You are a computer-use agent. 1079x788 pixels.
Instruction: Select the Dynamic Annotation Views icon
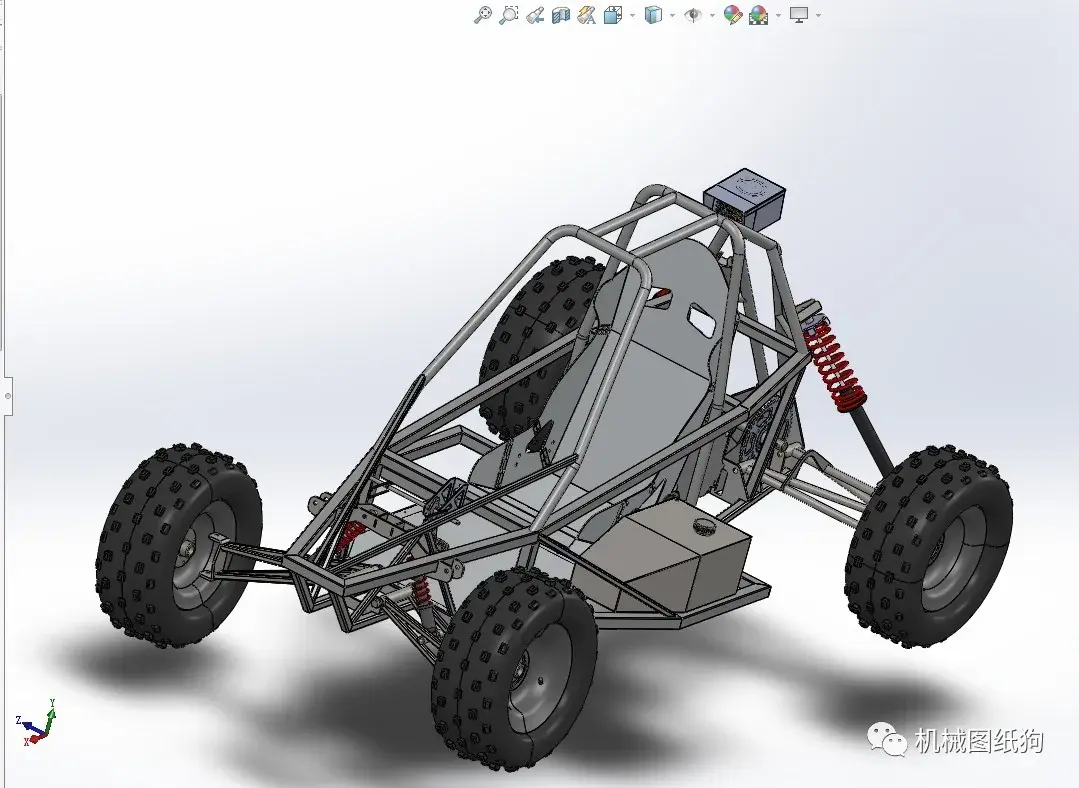pyautogui.click(x=585, y=15)
